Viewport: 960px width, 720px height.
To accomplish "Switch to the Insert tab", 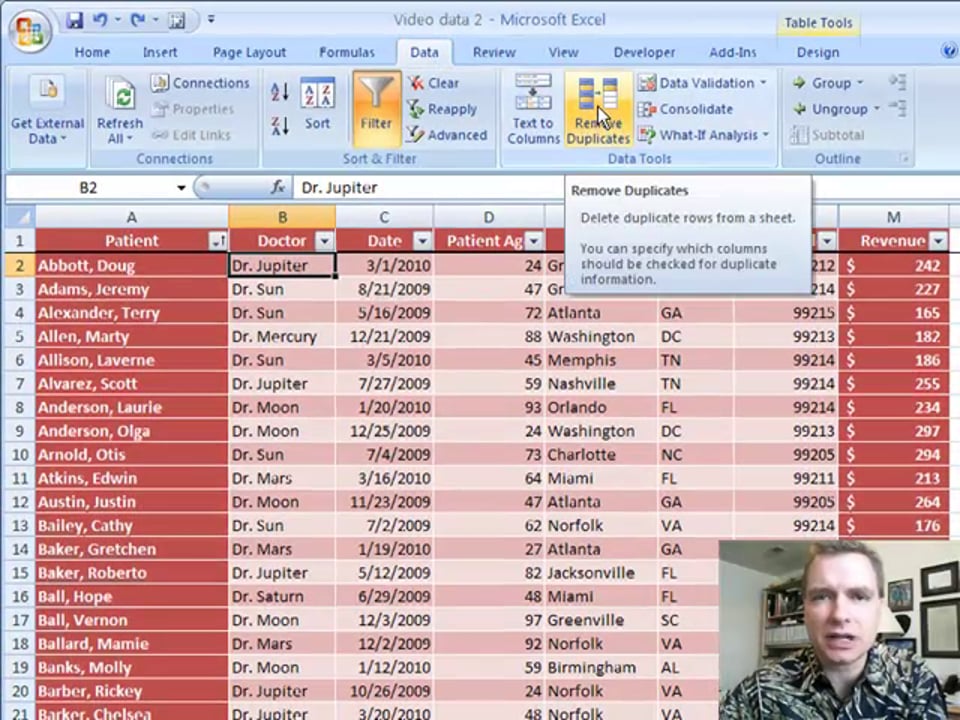I will [x=160, y=53].
